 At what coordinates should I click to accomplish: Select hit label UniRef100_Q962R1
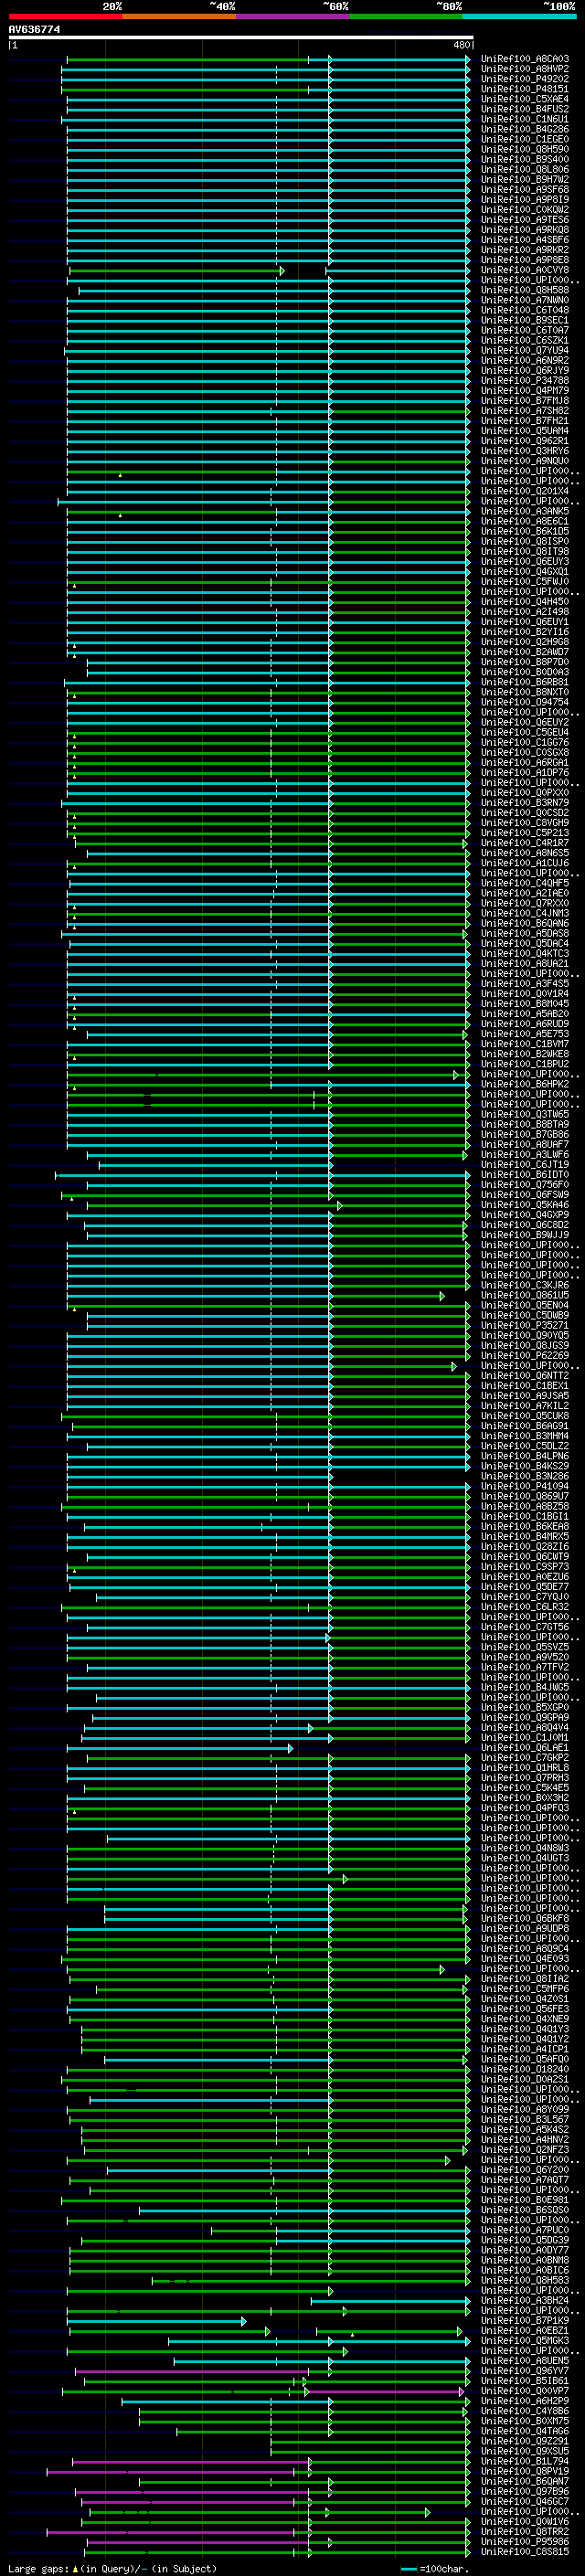coord(525,441)
